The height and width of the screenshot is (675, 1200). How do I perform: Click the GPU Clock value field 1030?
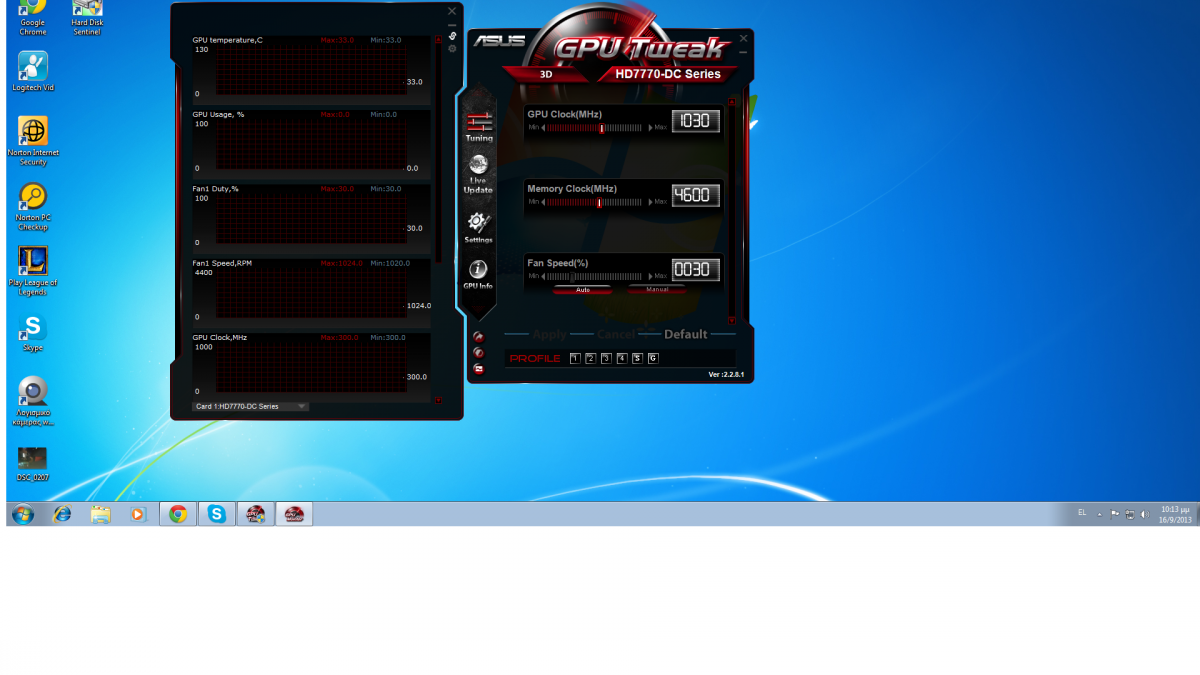695,121
